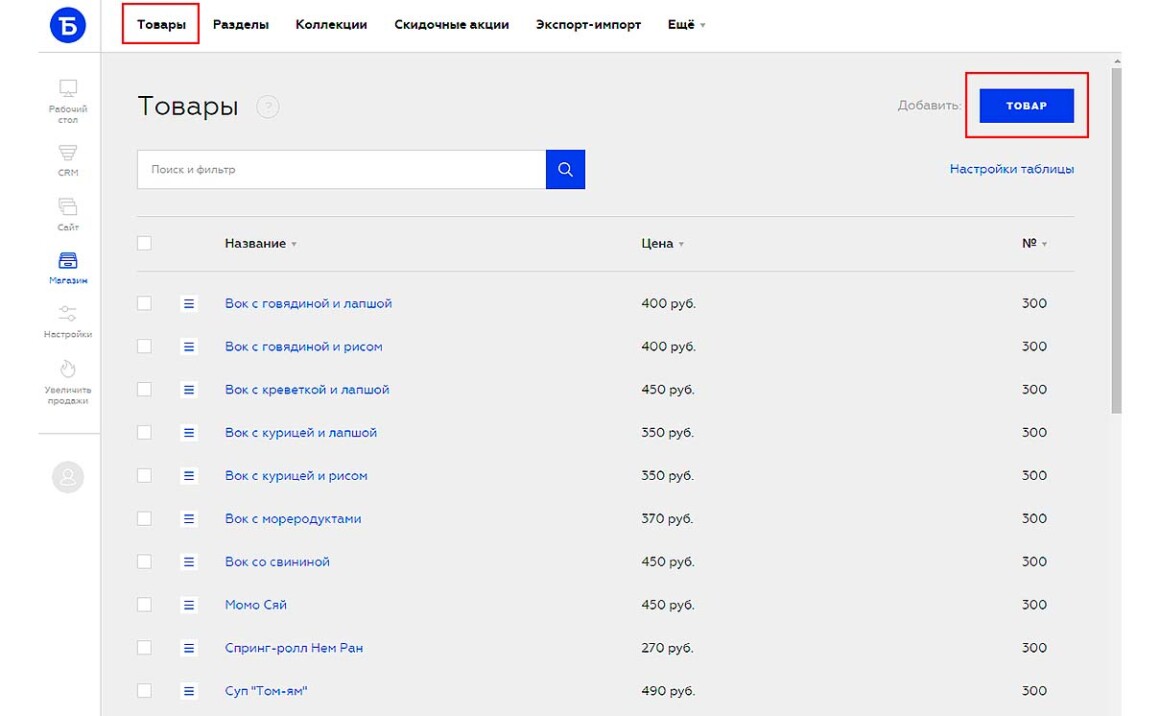Check the box for Спринг-ролл Нем Ран
This screenshot has height=716, width=1160.
tap(144, 648)
